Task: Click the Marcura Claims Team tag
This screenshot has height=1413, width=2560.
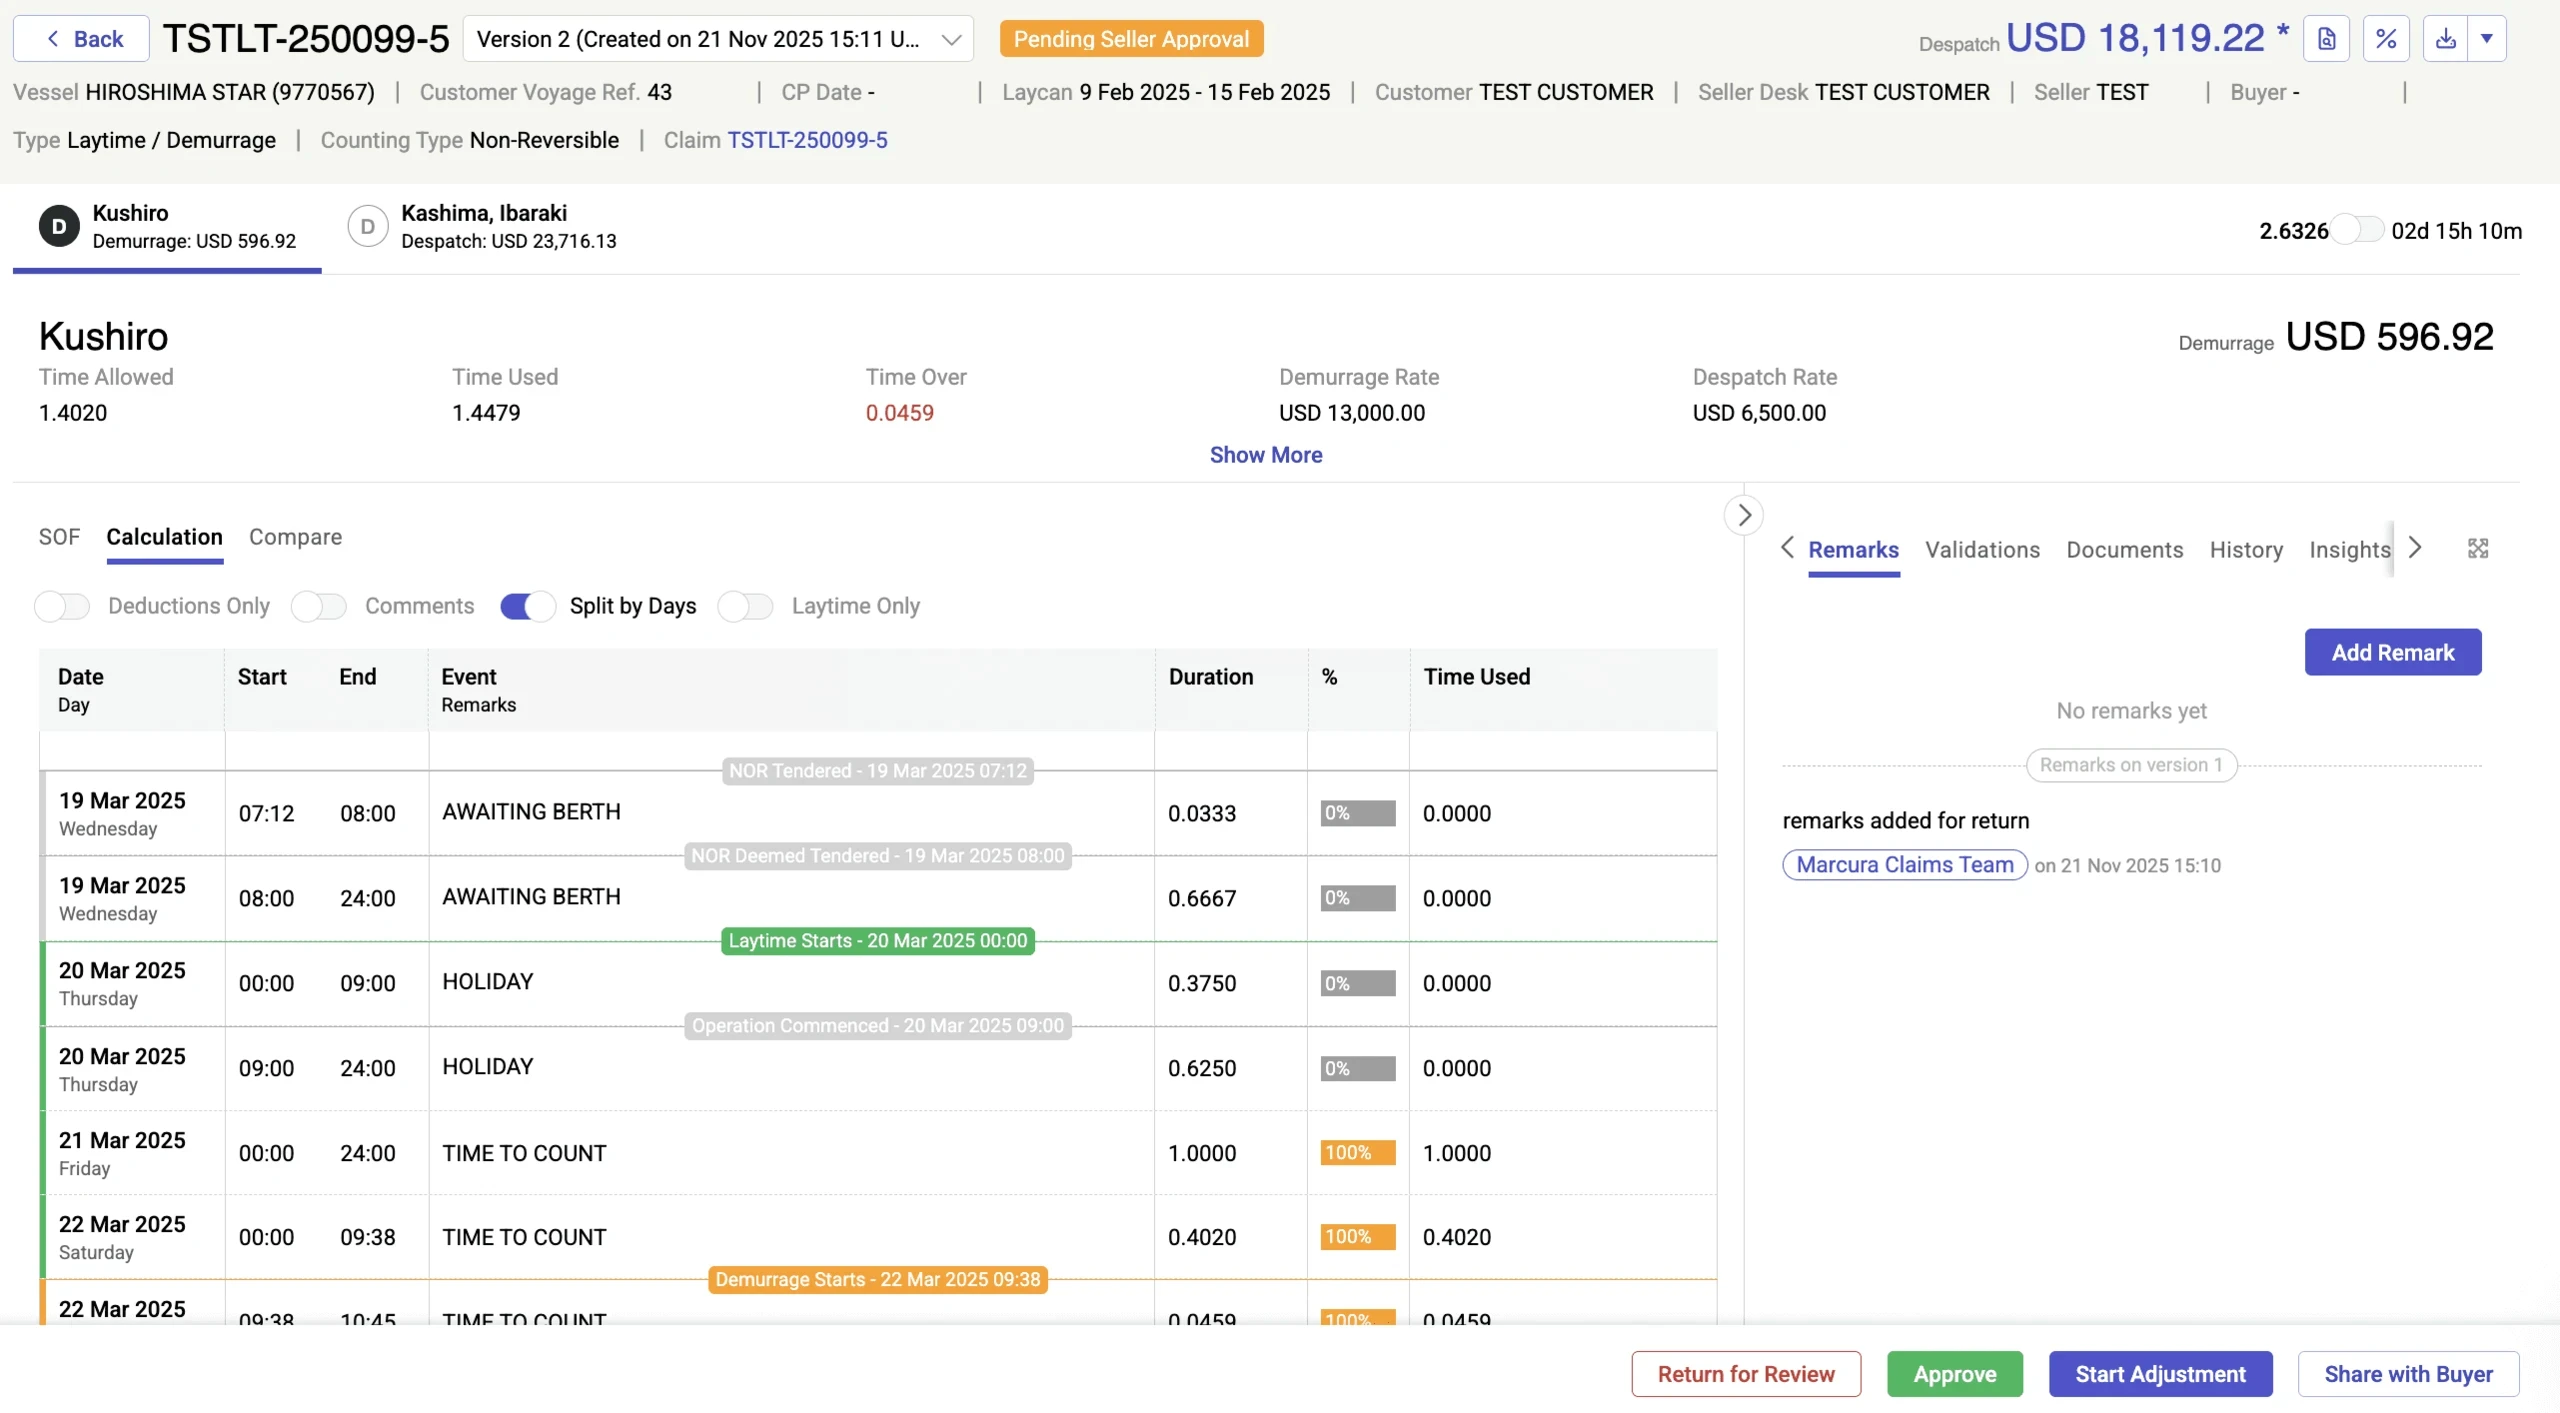Action: click(1905, 865)
